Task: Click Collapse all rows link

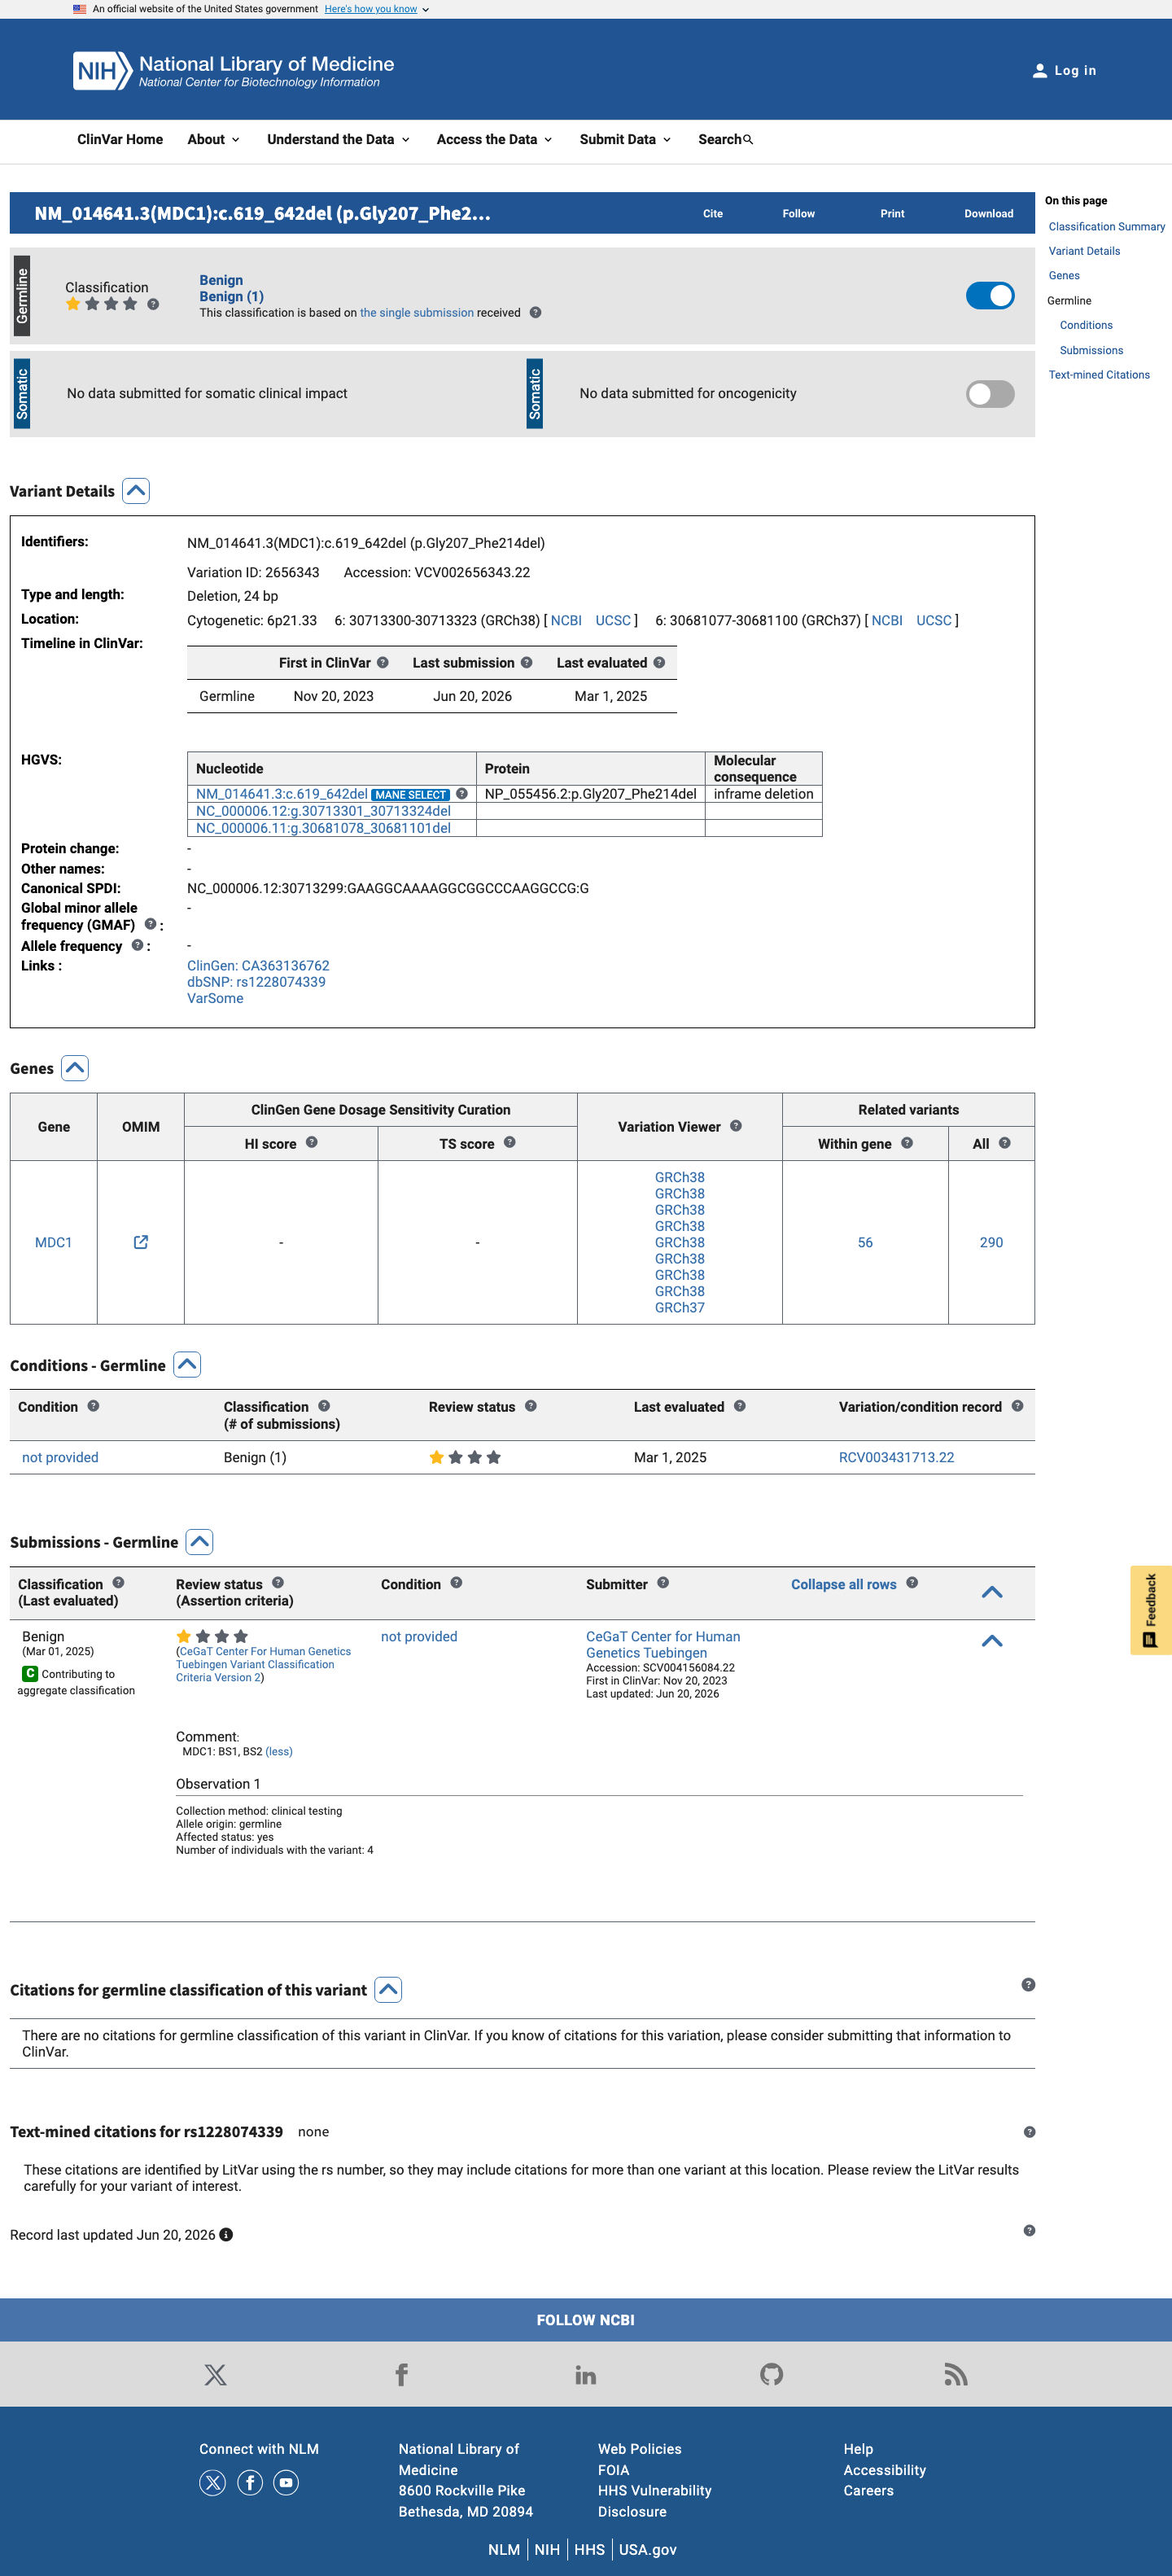Action: point(843,1585)
